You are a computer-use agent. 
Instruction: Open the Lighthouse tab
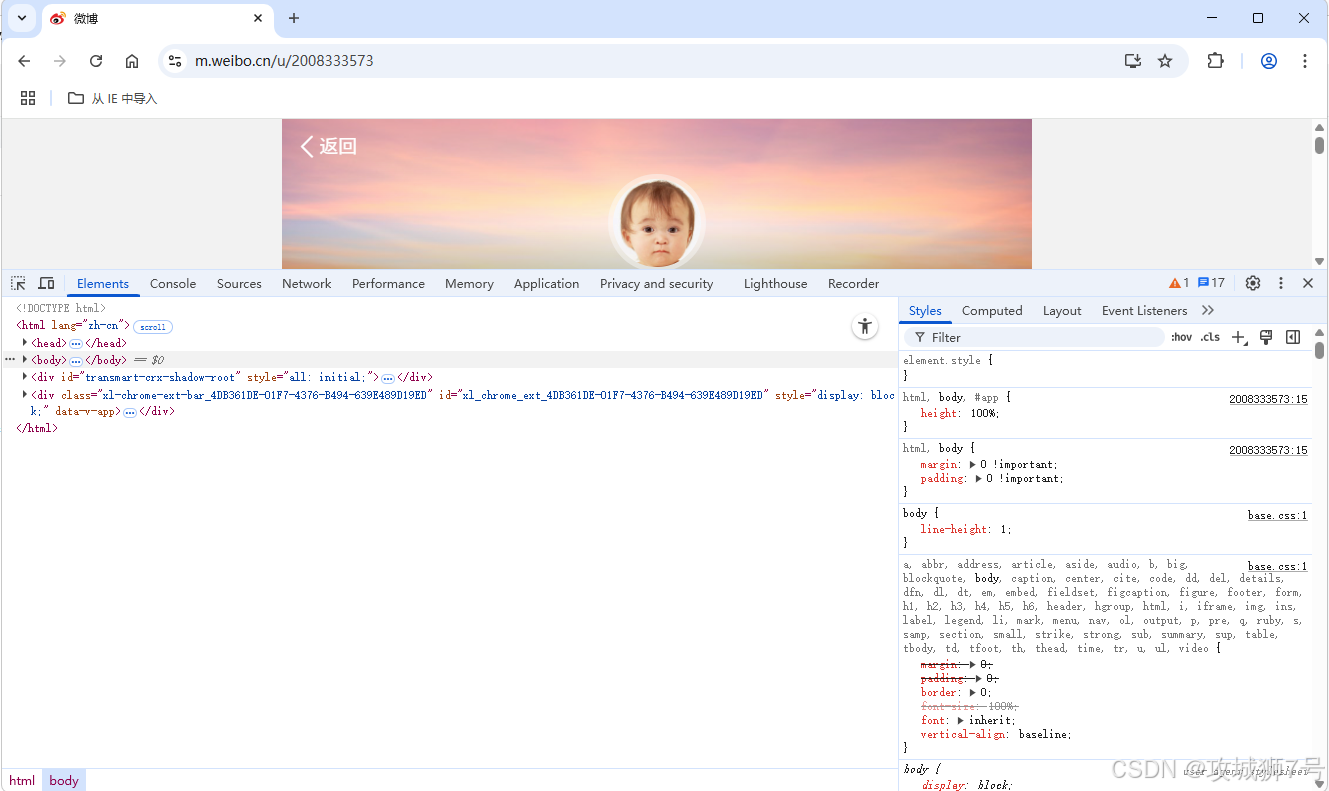[775, 283]
